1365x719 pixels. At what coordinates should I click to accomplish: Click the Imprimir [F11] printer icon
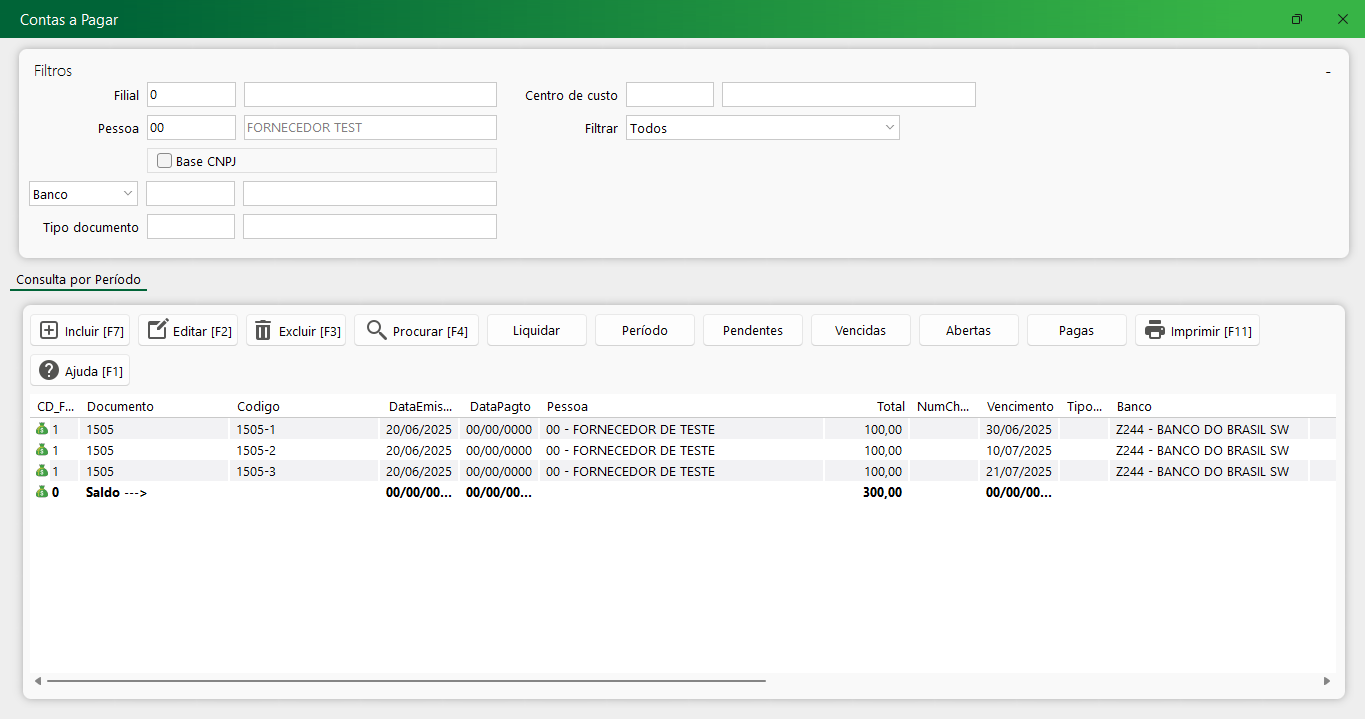point(1155,331)
